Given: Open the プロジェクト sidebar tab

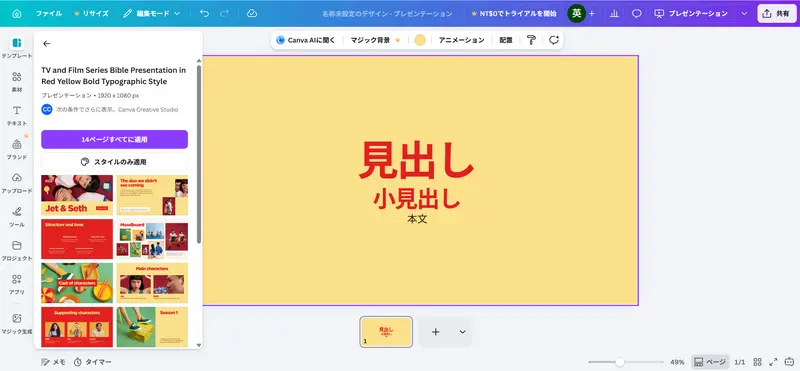Looking at the screenshot, I should point(17,251).
